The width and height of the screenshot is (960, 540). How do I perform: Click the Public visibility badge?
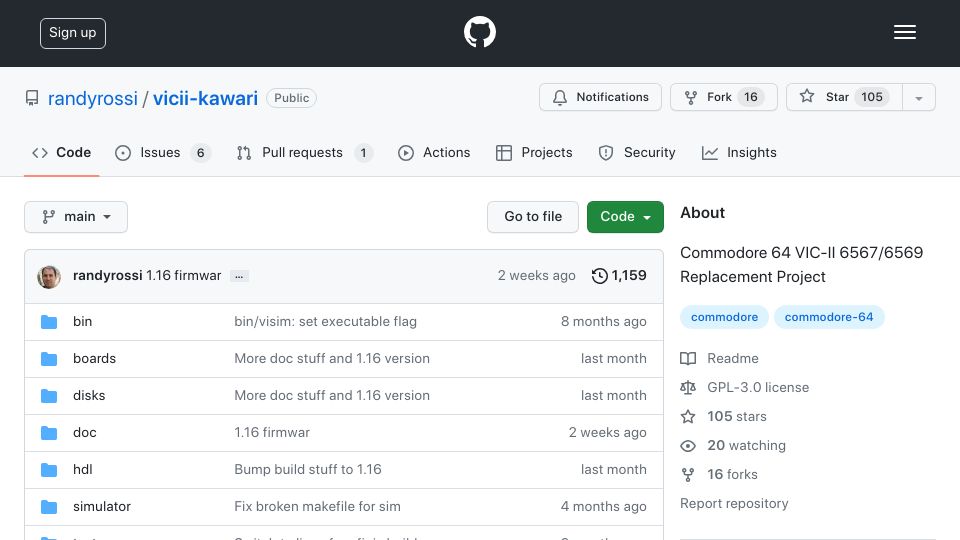[291, 98]
